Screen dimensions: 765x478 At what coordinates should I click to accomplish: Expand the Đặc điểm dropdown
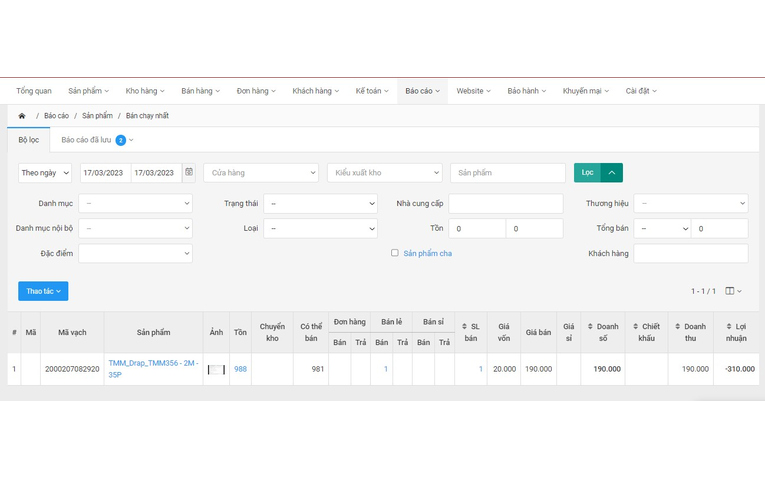[136, 253]
